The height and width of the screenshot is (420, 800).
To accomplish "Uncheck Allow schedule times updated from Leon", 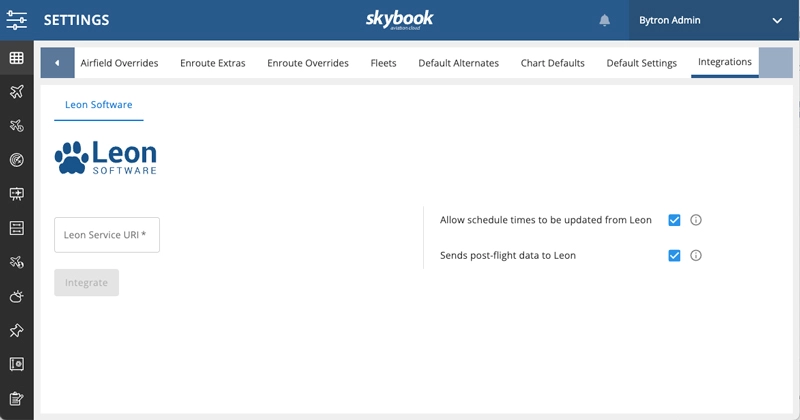I will pos(674,220).
